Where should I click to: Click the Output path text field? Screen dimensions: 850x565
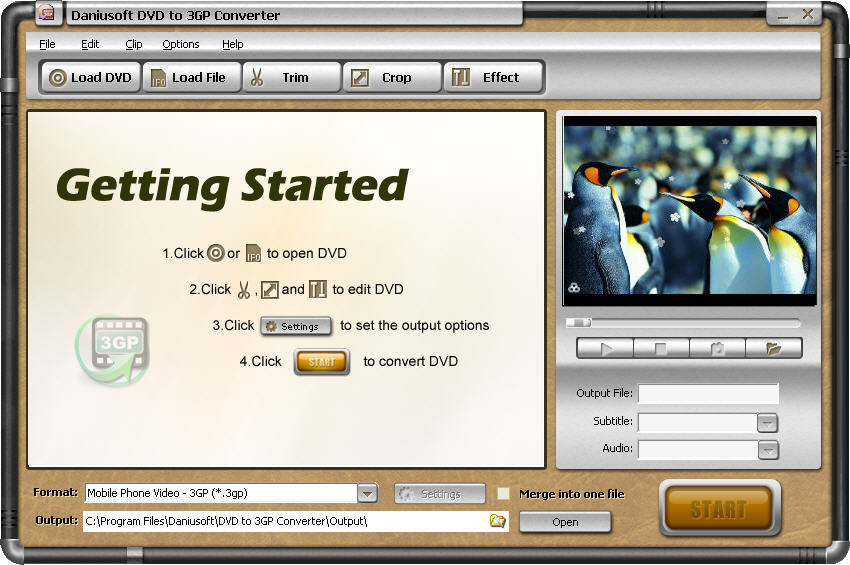[x=286, y=521]
